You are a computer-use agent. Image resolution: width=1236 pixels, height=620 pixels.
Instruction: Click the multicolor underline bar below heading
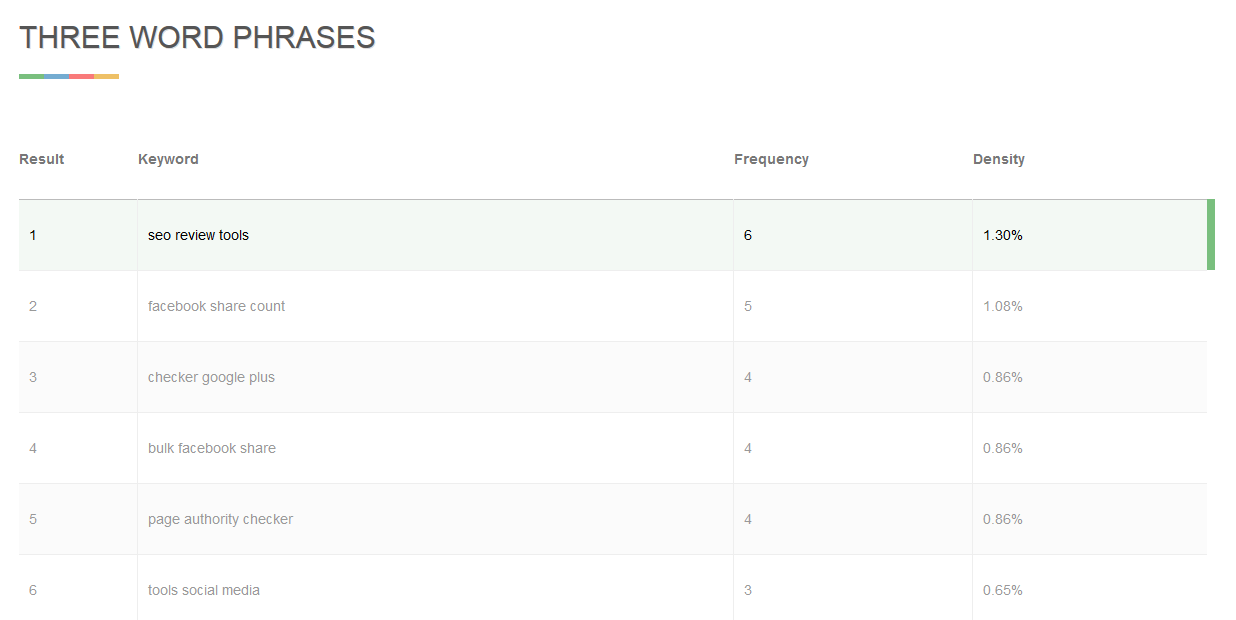(69, 76)
